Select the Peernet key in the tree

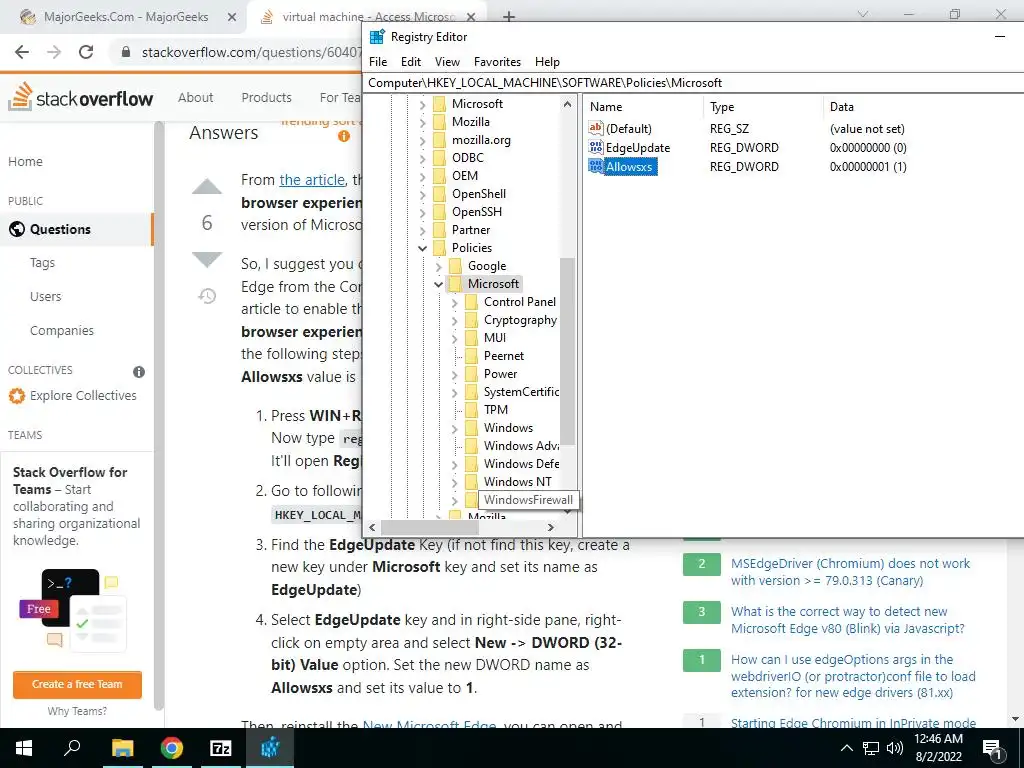504,356
